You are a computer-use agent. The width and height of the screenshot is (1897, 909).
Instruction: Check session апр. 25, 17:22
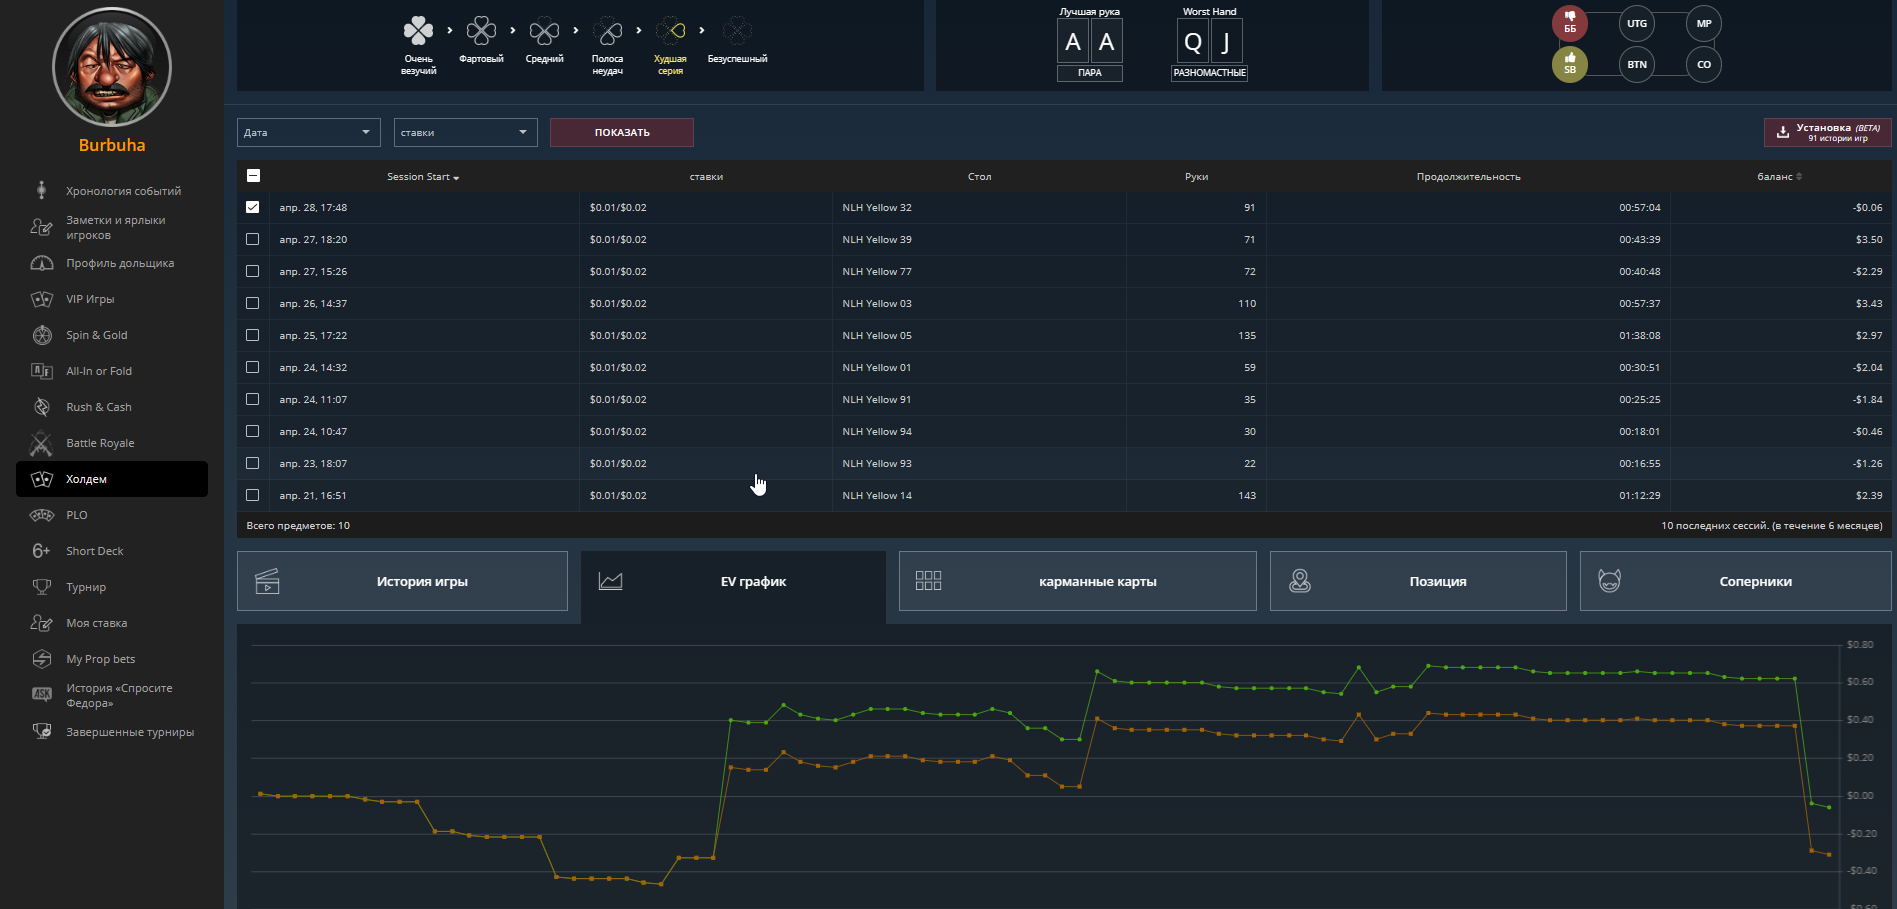pyautogui.click(x=252, y=335)
